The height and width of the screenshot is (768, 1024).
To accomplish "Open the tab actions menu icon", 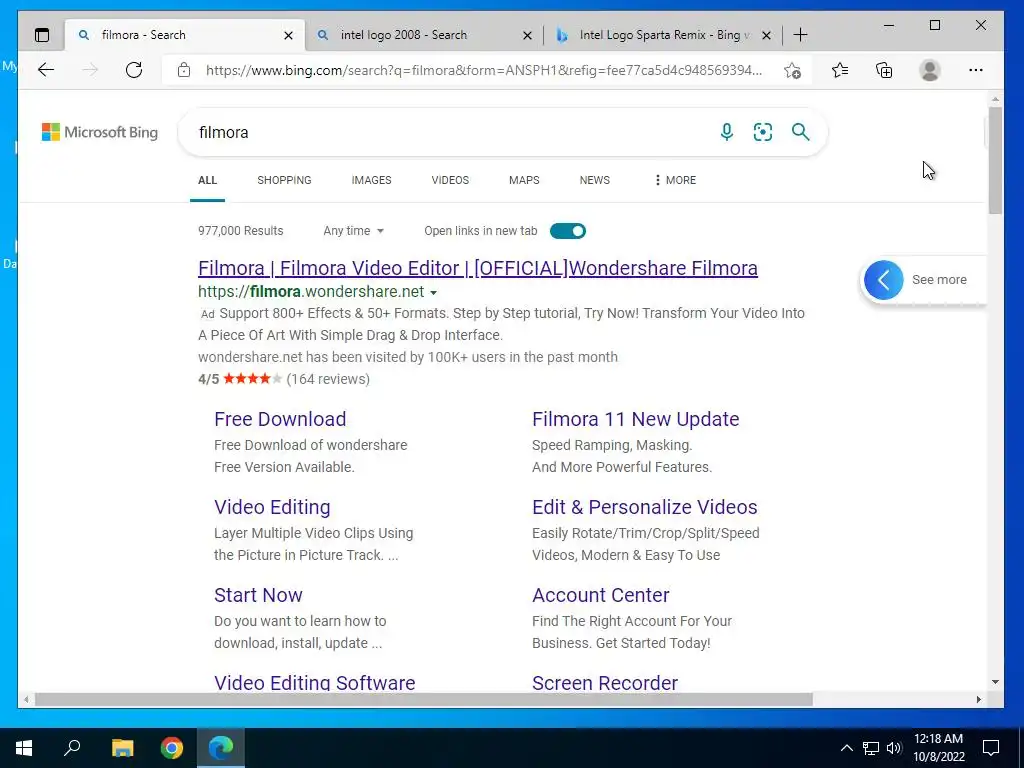I will pos(42,35).
